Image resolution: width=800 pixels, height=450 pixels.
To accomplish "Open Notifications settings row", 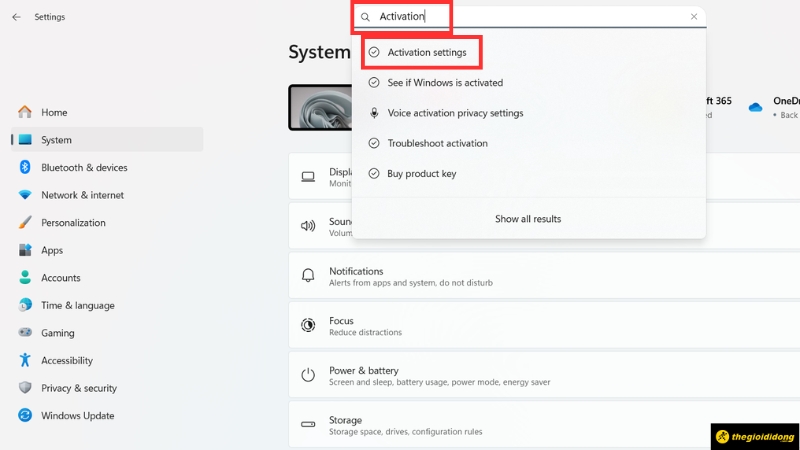I will coord(544,276).
